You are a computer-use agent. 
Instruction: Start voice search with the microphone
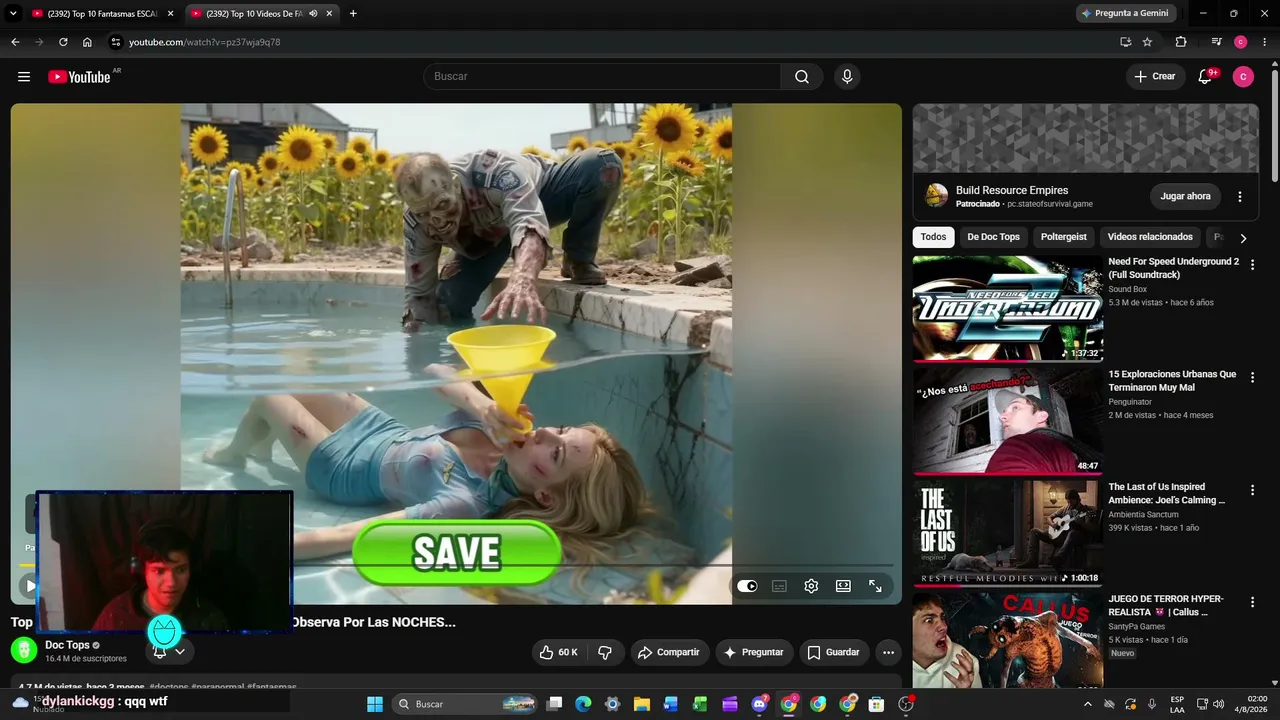coord(847,77)
